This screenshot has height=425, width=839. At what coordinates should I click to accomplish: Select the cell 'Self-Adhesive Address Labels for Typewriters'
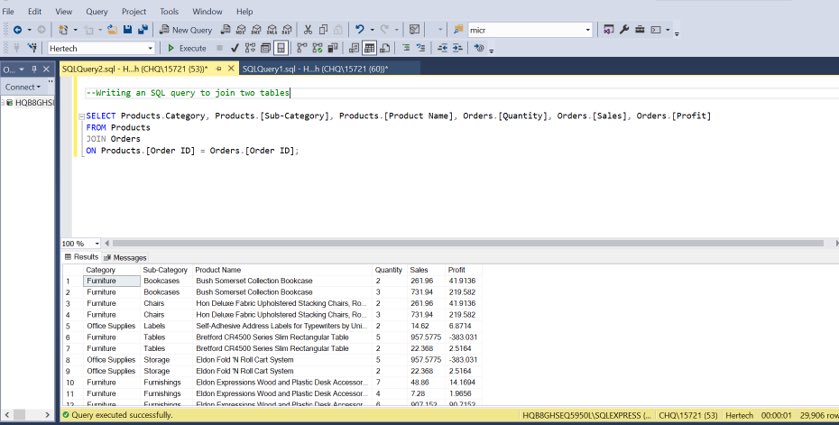click(x=282, y=326)
